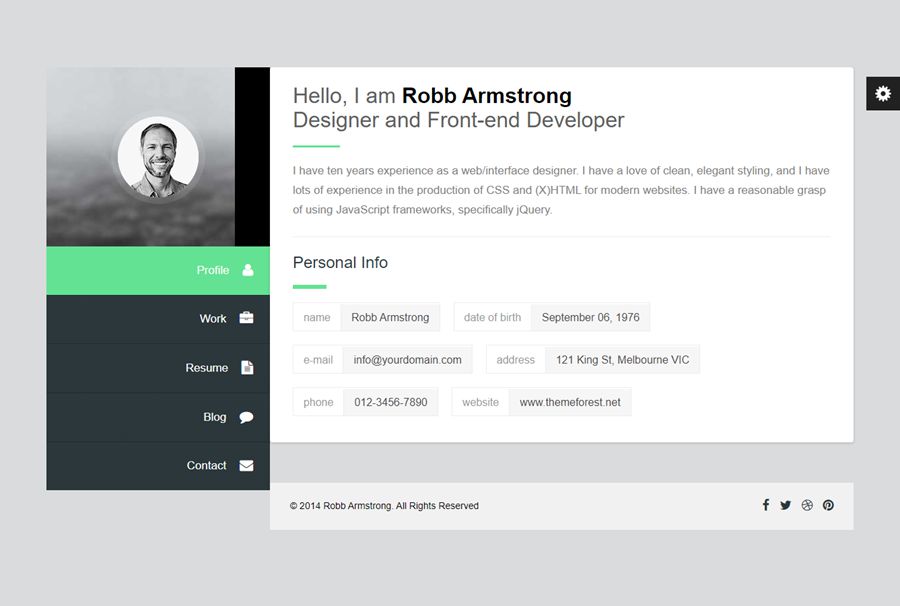Image resolution: width=900 pixels, height=606 pixels.
Task: Click the envelope icon beside Contact
Action: point(246,465)
